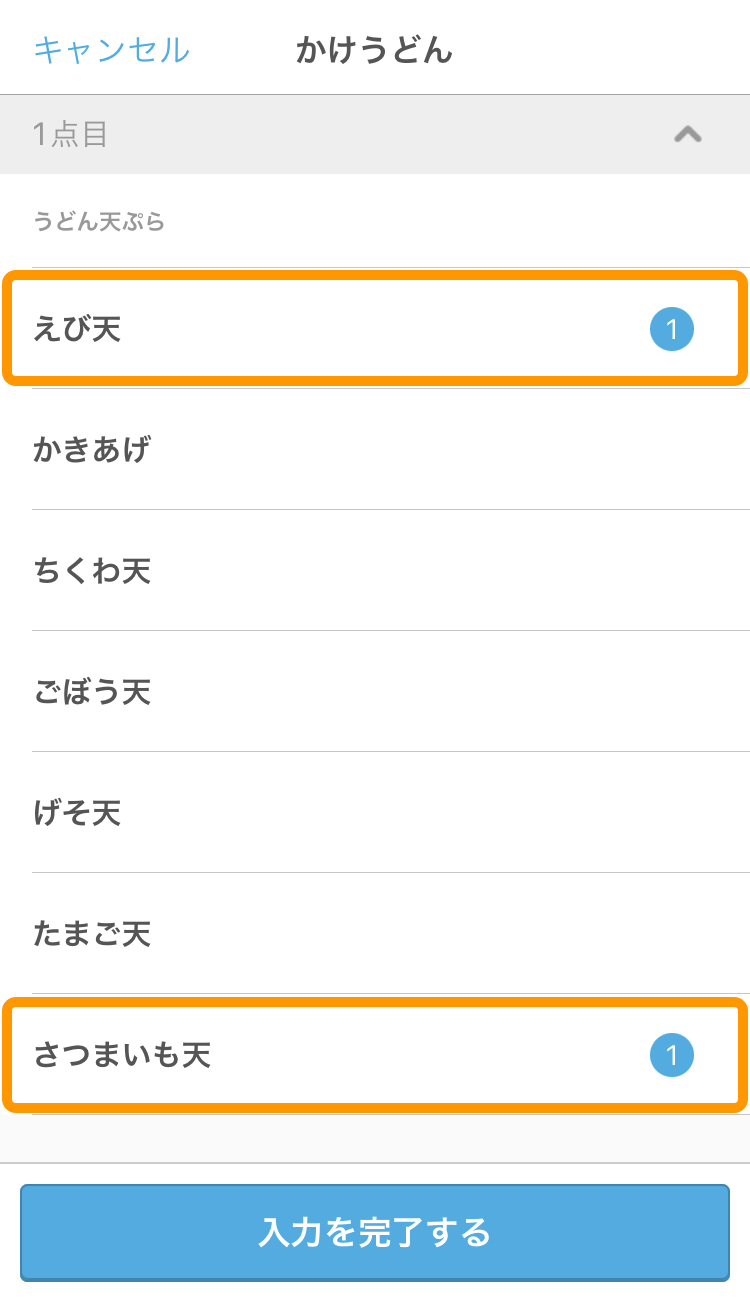Tap the かきあげ text label
Image resolution: width=750 pixels, height=1300 pixels.
tap(92, 450)
